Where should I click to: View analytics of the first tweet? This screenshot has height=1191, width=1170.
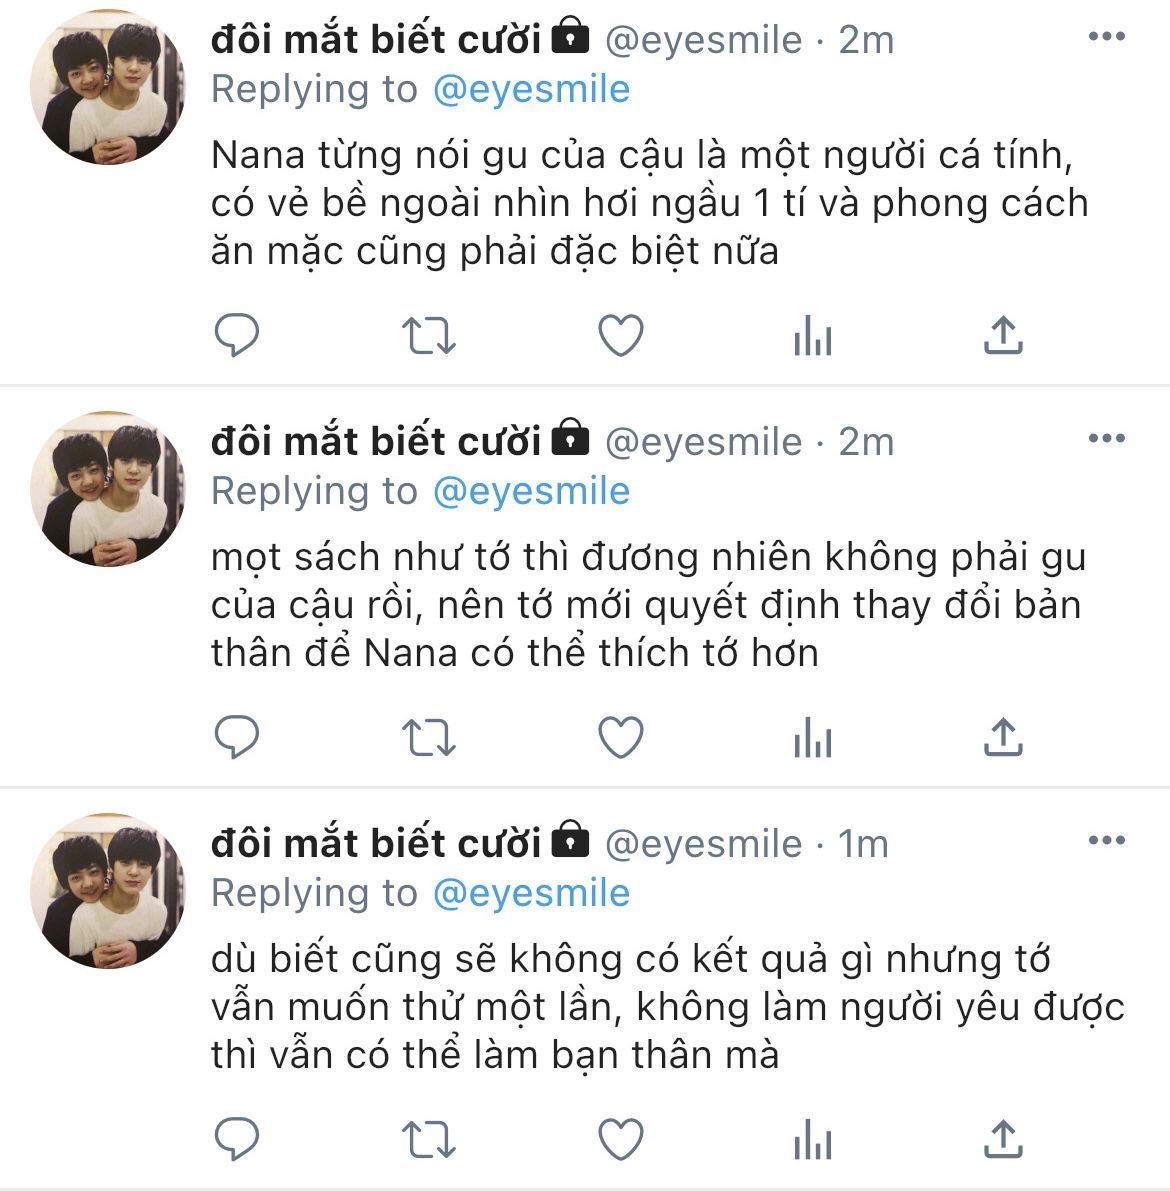pyautogui.click(x=813, y=335)
